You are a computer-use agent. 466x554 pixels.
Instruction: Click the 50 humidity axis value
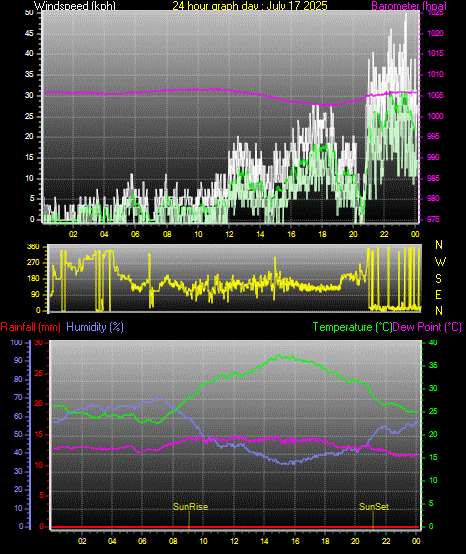tap(18, 435)
